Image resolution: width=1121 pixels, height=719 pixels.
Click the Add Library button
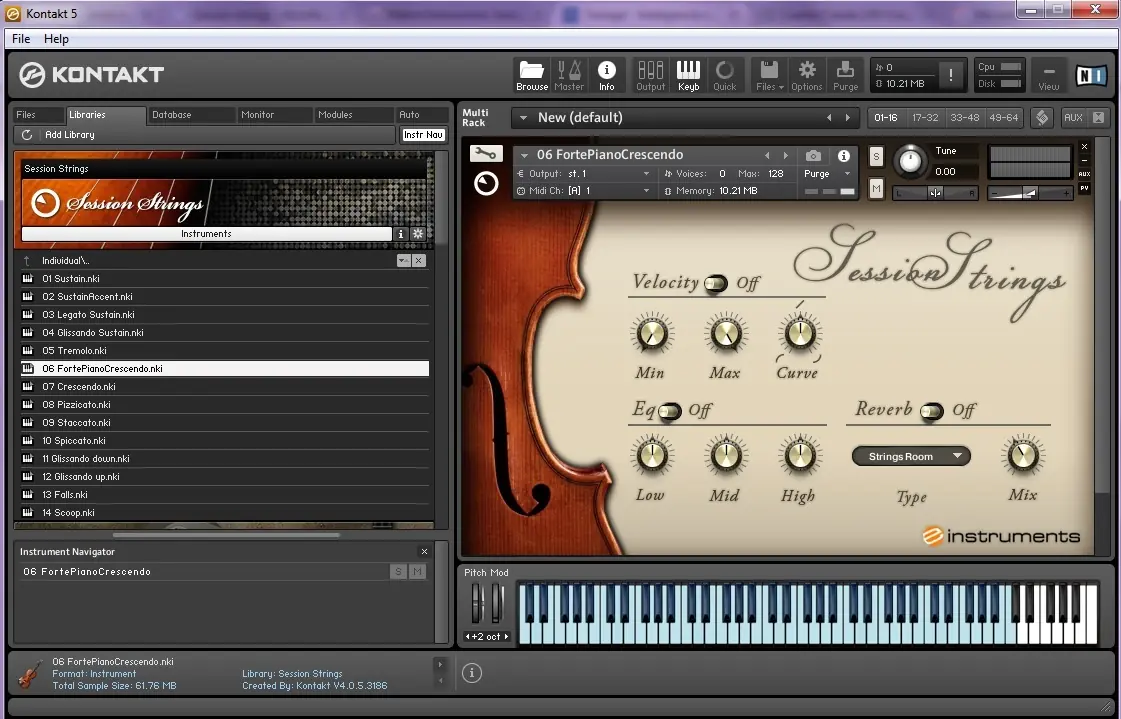click(69, 134)
